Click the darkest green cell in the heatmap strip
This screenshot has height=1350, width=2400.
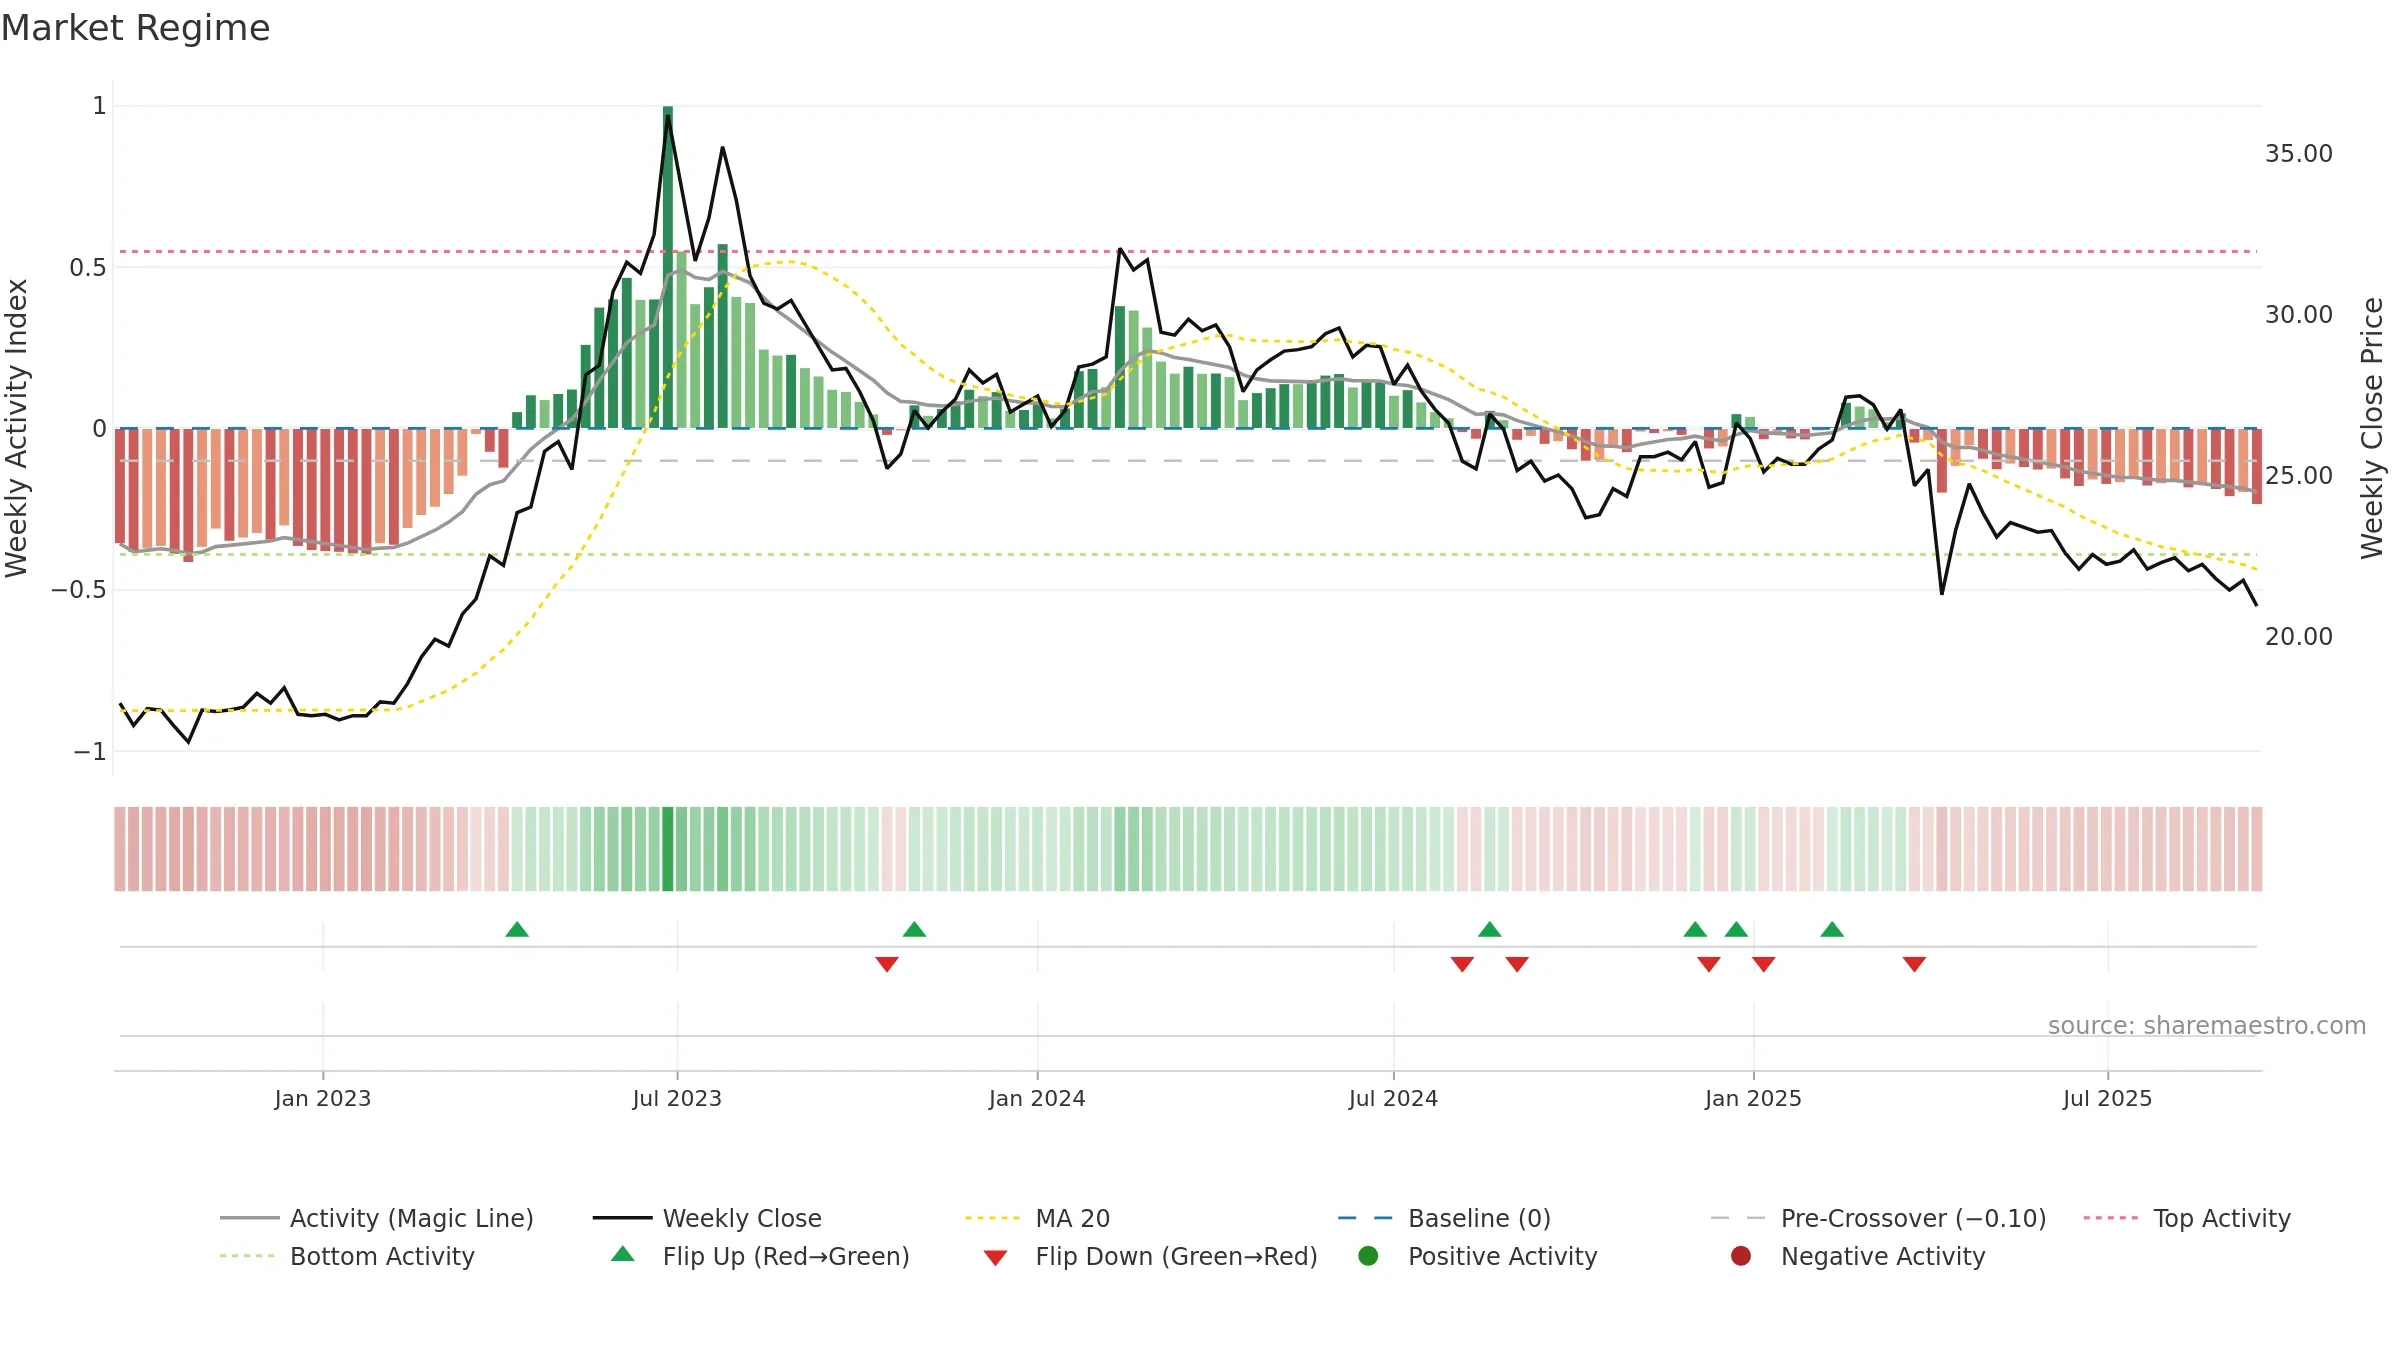coord(668,849)
